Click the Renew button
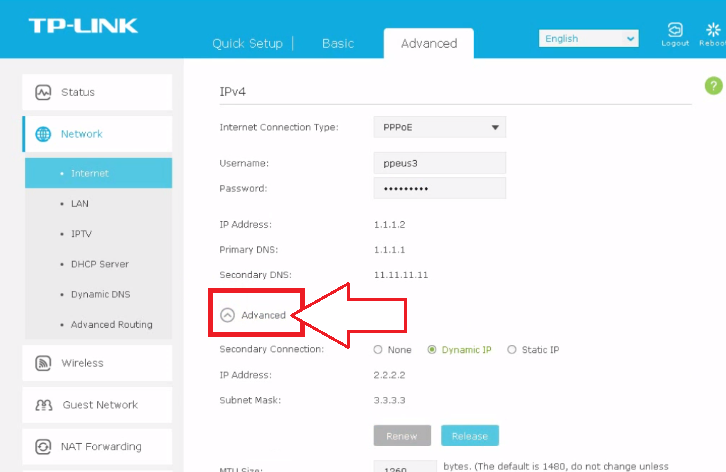This screenshot has width=726, height=472. click(x=402, y=435)
